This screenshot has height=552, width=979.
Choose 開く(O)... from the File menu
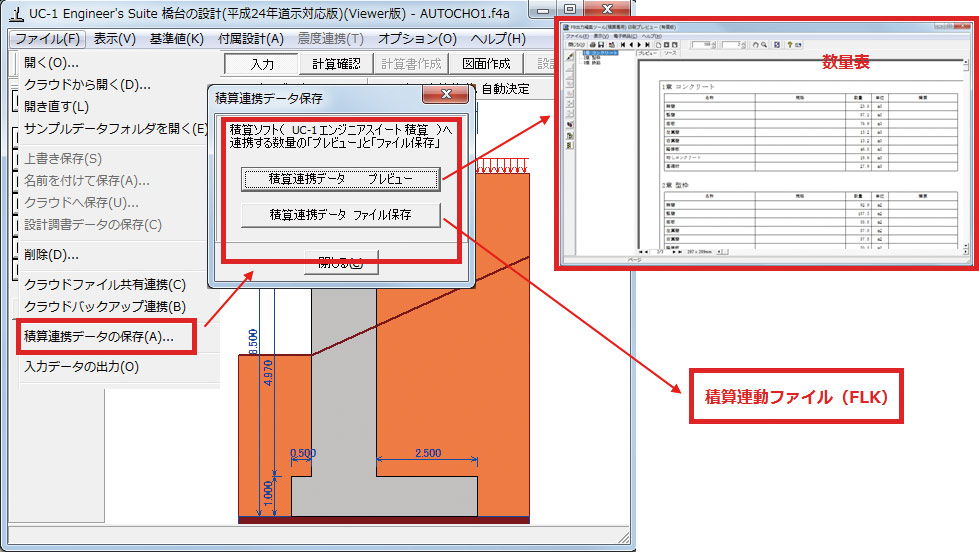[51, 63]
